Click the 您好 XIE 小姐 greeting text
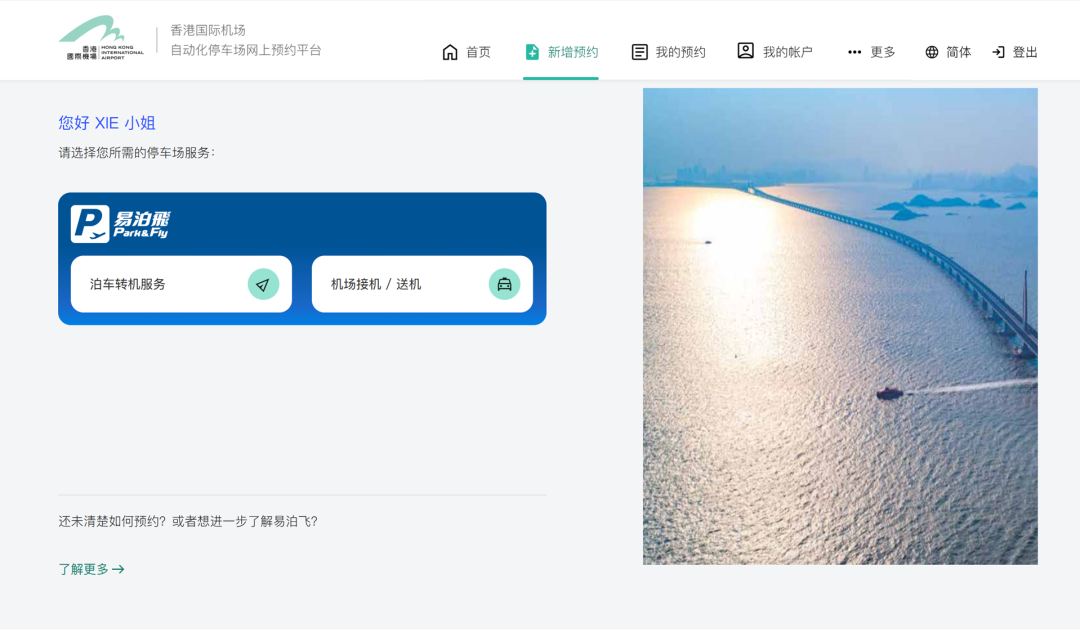 coord(107,123)
